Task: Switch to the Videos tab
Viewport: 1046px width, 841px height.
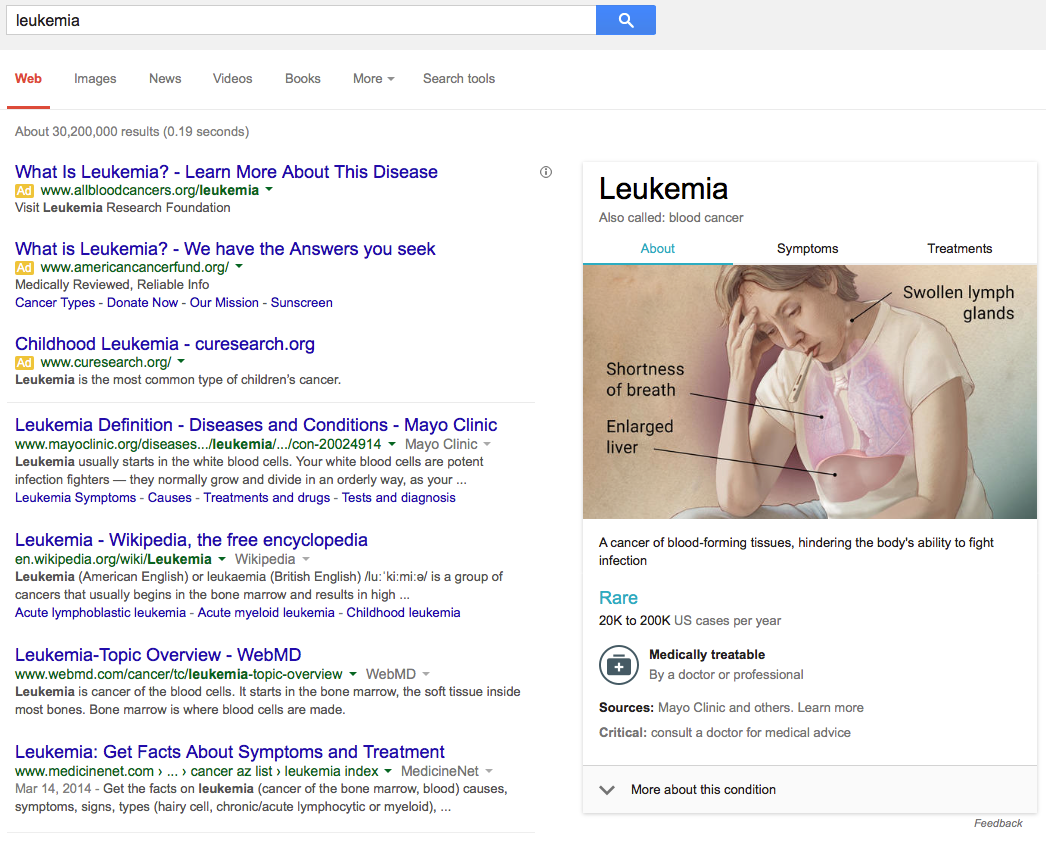Action: (x=232, y=79)
